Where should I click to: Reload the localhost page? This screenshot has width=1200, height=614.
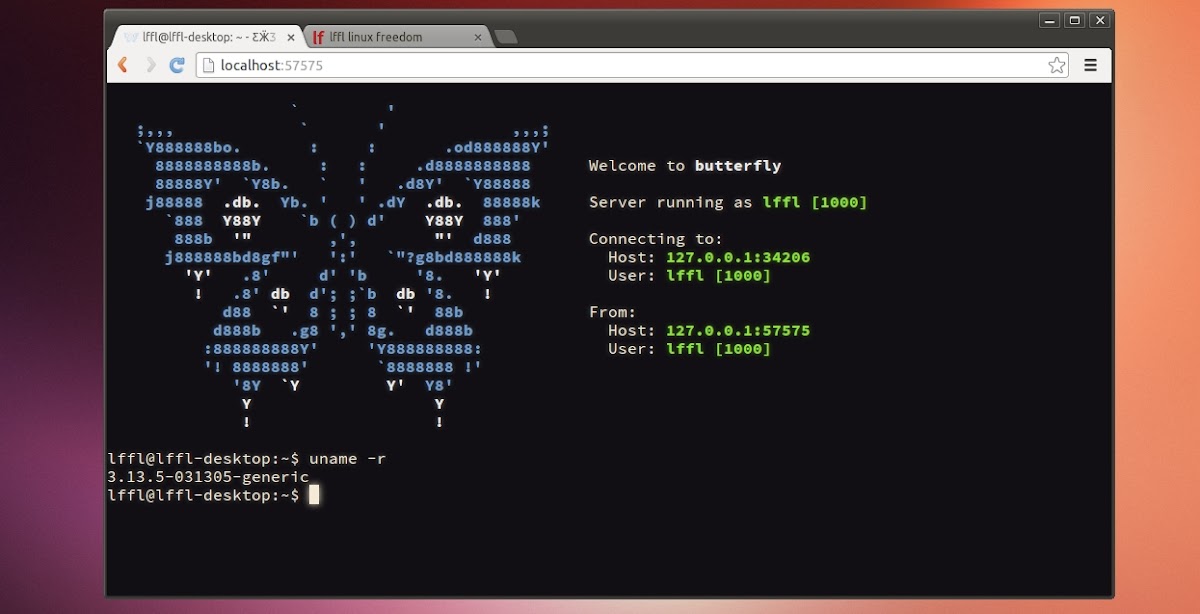pyautogui.click(x=178, y=65)
